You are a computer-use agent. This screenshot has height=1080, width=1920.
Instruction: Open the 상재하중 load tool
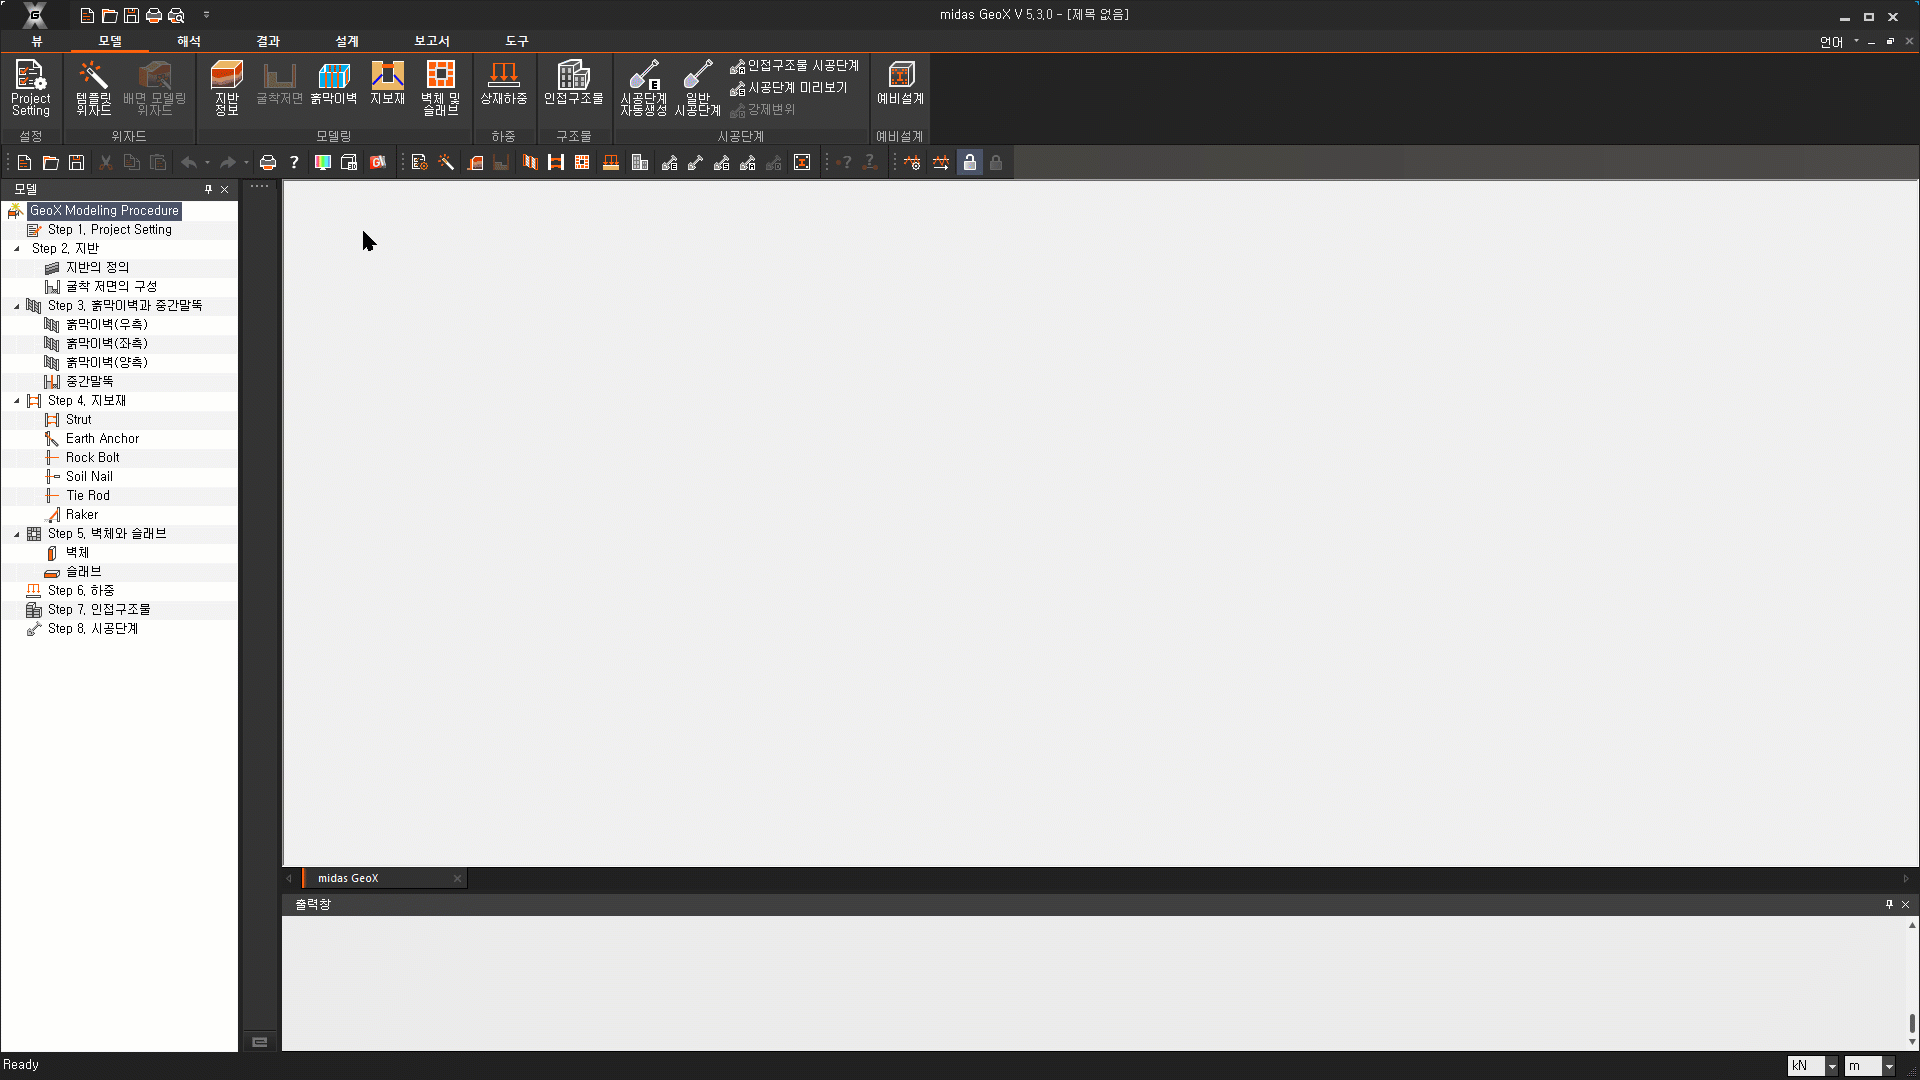[x=503, y=83]
